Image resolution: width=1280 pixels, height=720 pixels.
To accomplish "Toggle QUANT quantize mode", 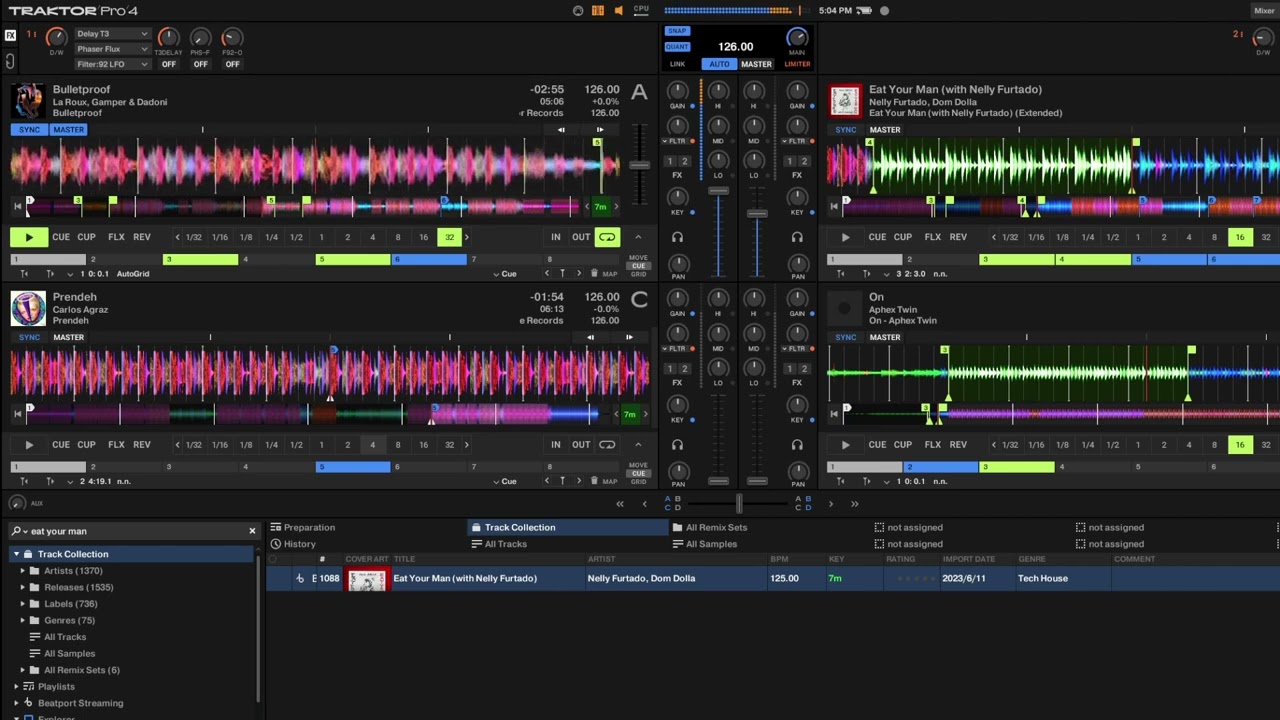I will tap(677, 47).
